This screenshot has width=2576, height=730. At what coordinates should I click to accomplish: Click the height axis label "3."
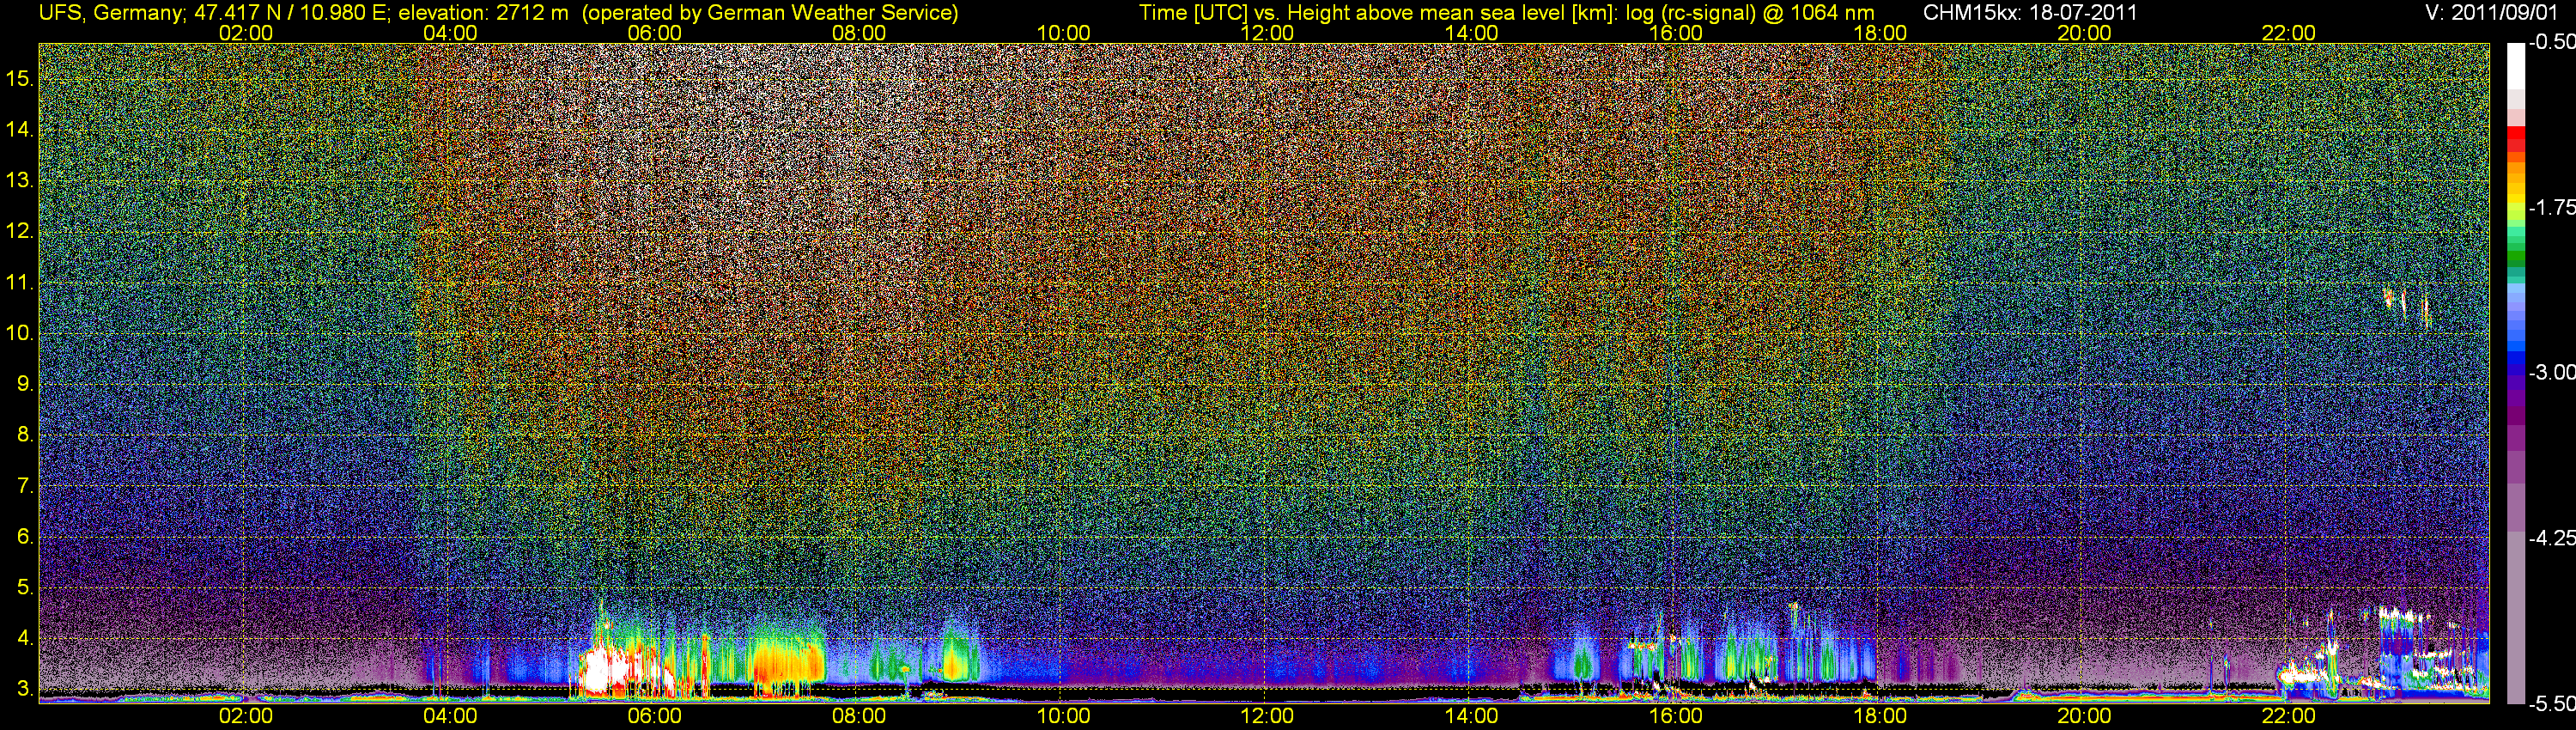point(26,689)
